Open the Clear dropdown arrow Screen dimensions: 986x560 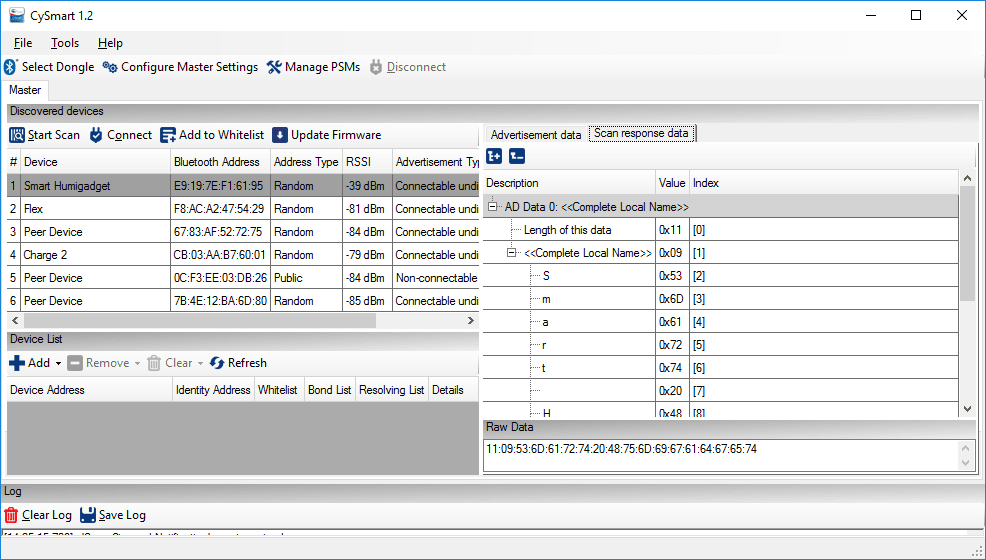click(x=201, y=363)
